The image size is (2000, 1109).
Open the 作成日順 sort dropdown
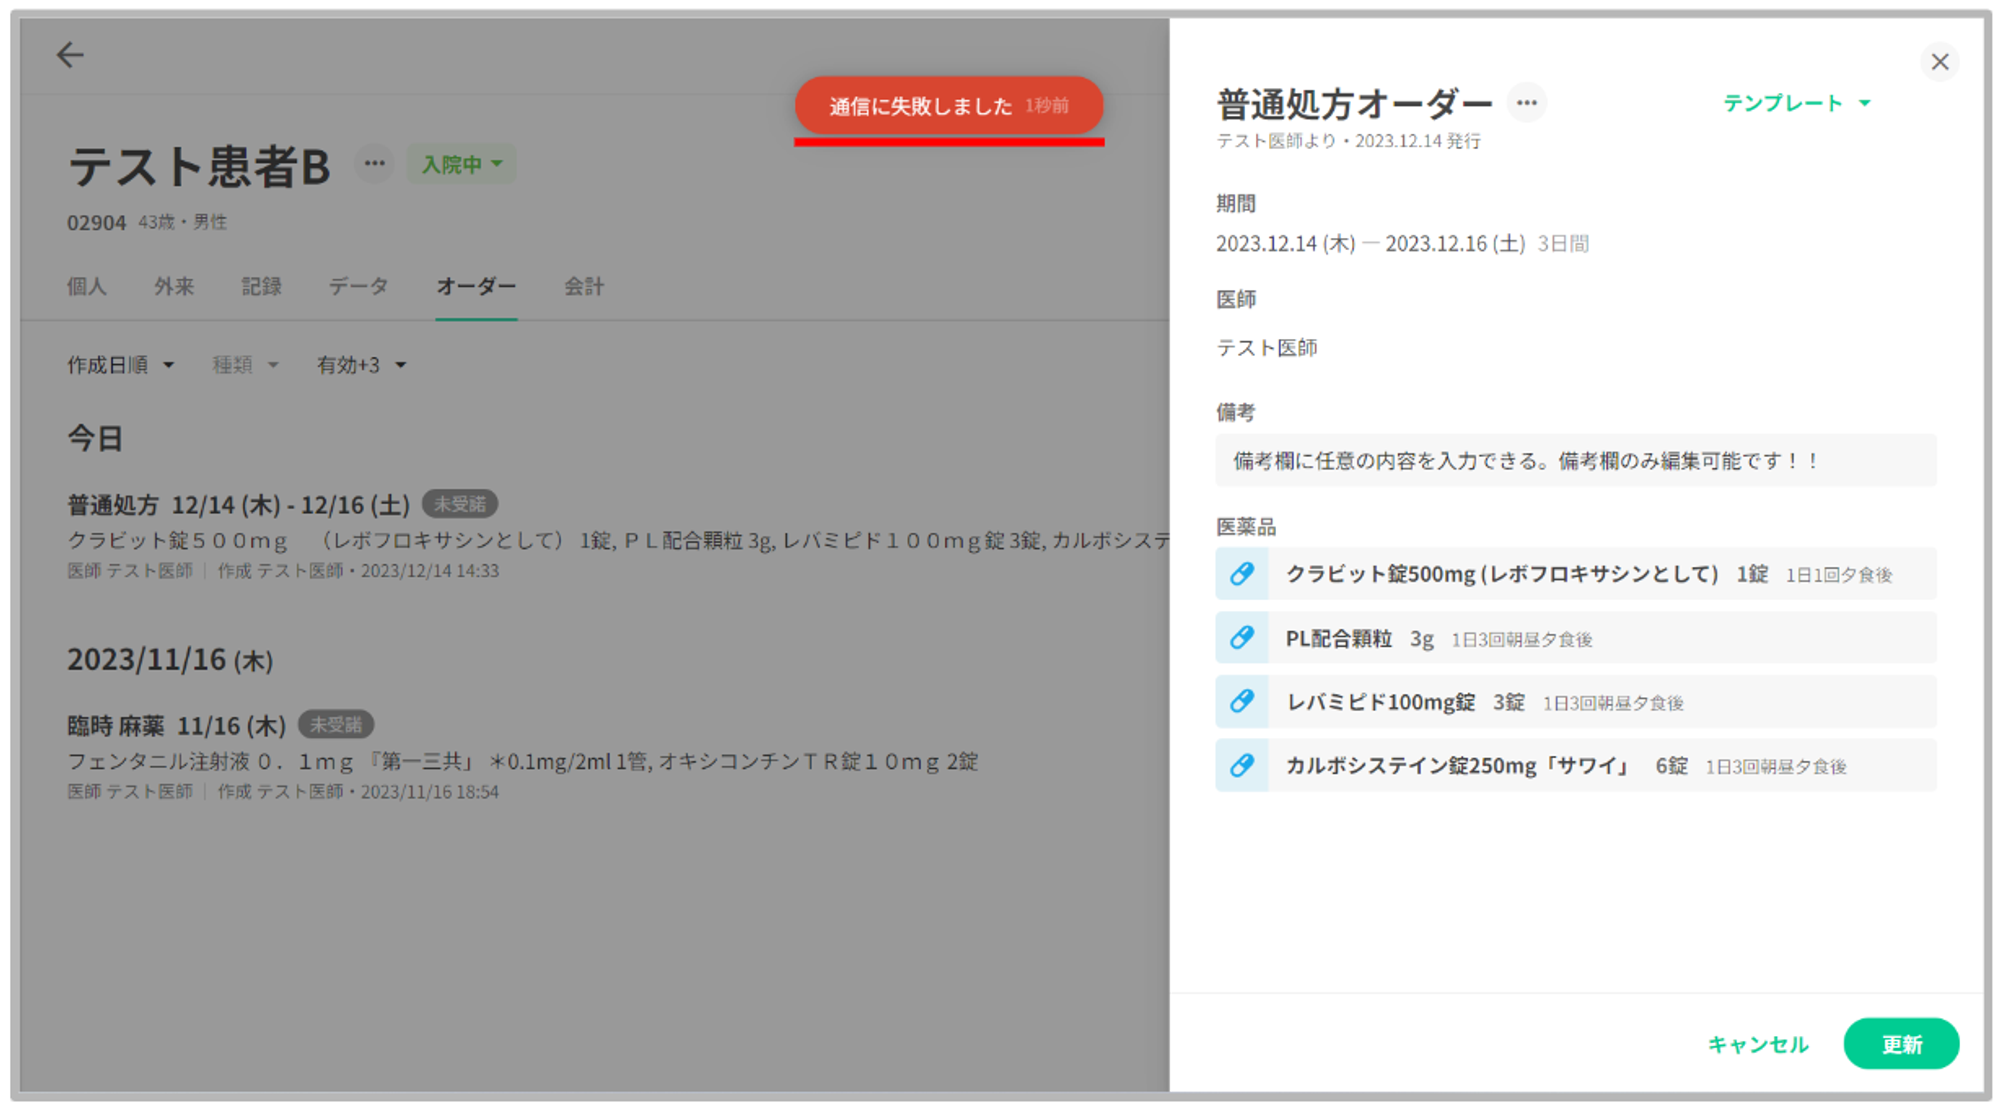point(120,365)
